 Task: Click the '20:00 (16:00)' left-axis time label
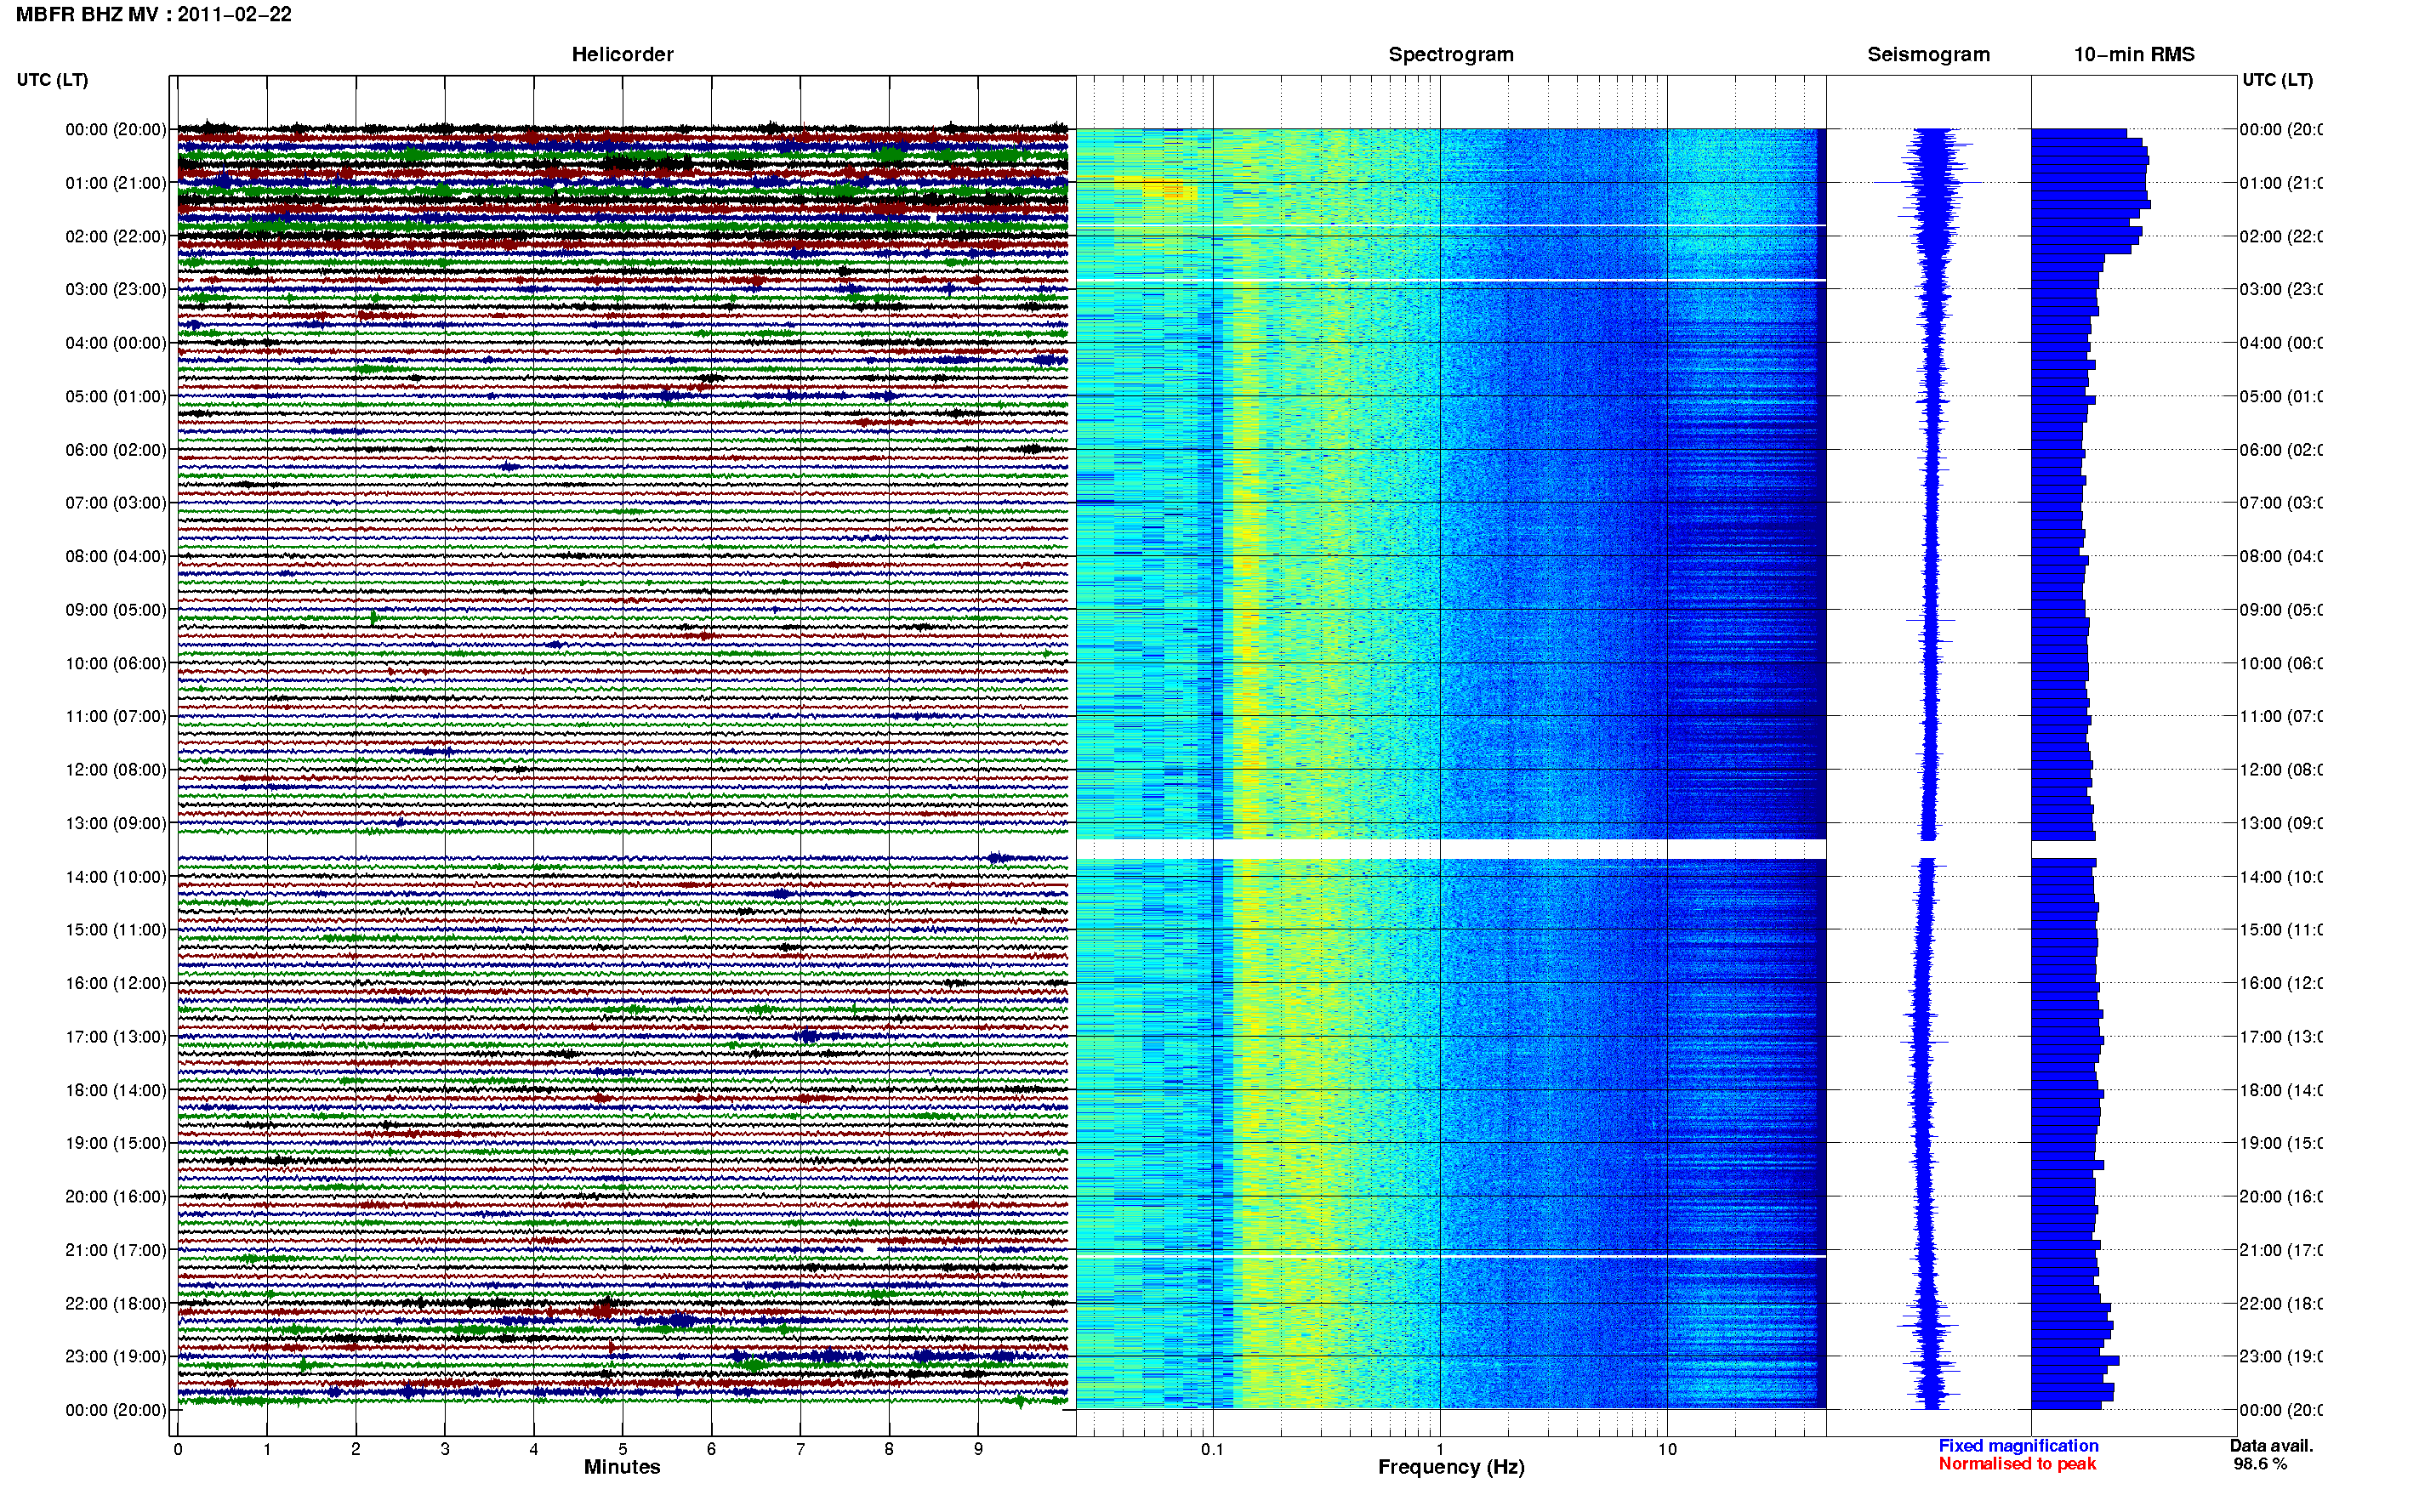116,1197
